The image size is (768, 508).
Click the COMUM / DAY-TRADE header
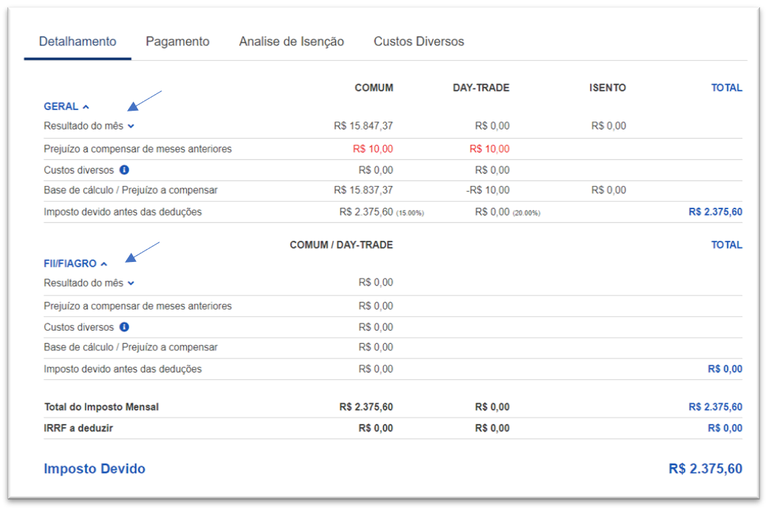341,245
